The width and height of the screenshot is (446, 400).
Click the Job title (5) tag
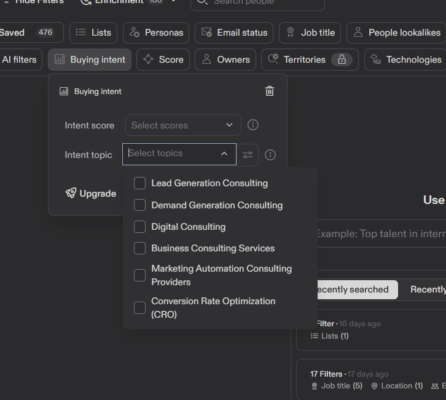[x=336, y=386]
